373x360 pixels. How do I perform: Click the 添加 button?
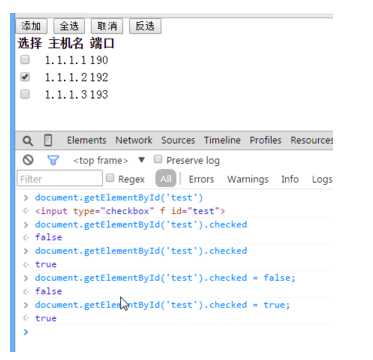coord(31,26)
